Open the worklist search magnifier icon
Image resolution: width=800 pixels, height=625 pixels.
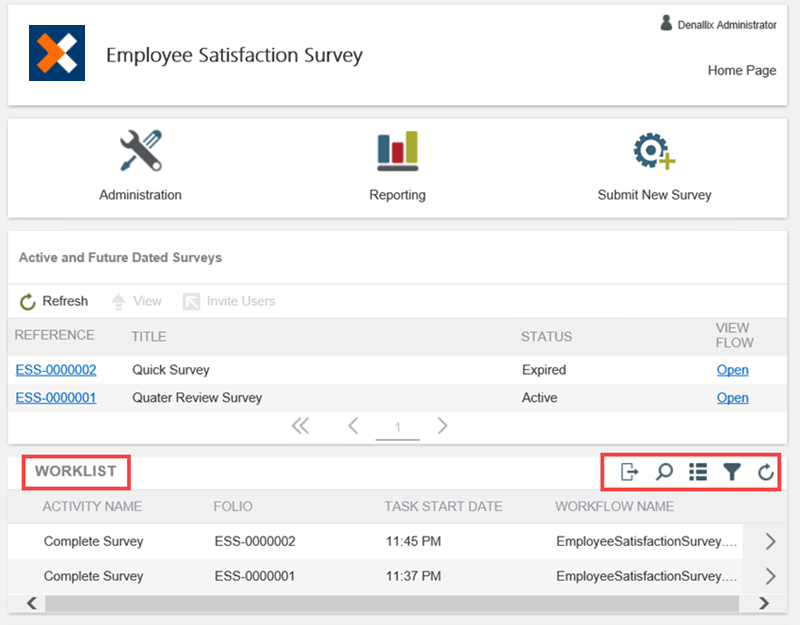pyautogui.click(x=664, y=472)
